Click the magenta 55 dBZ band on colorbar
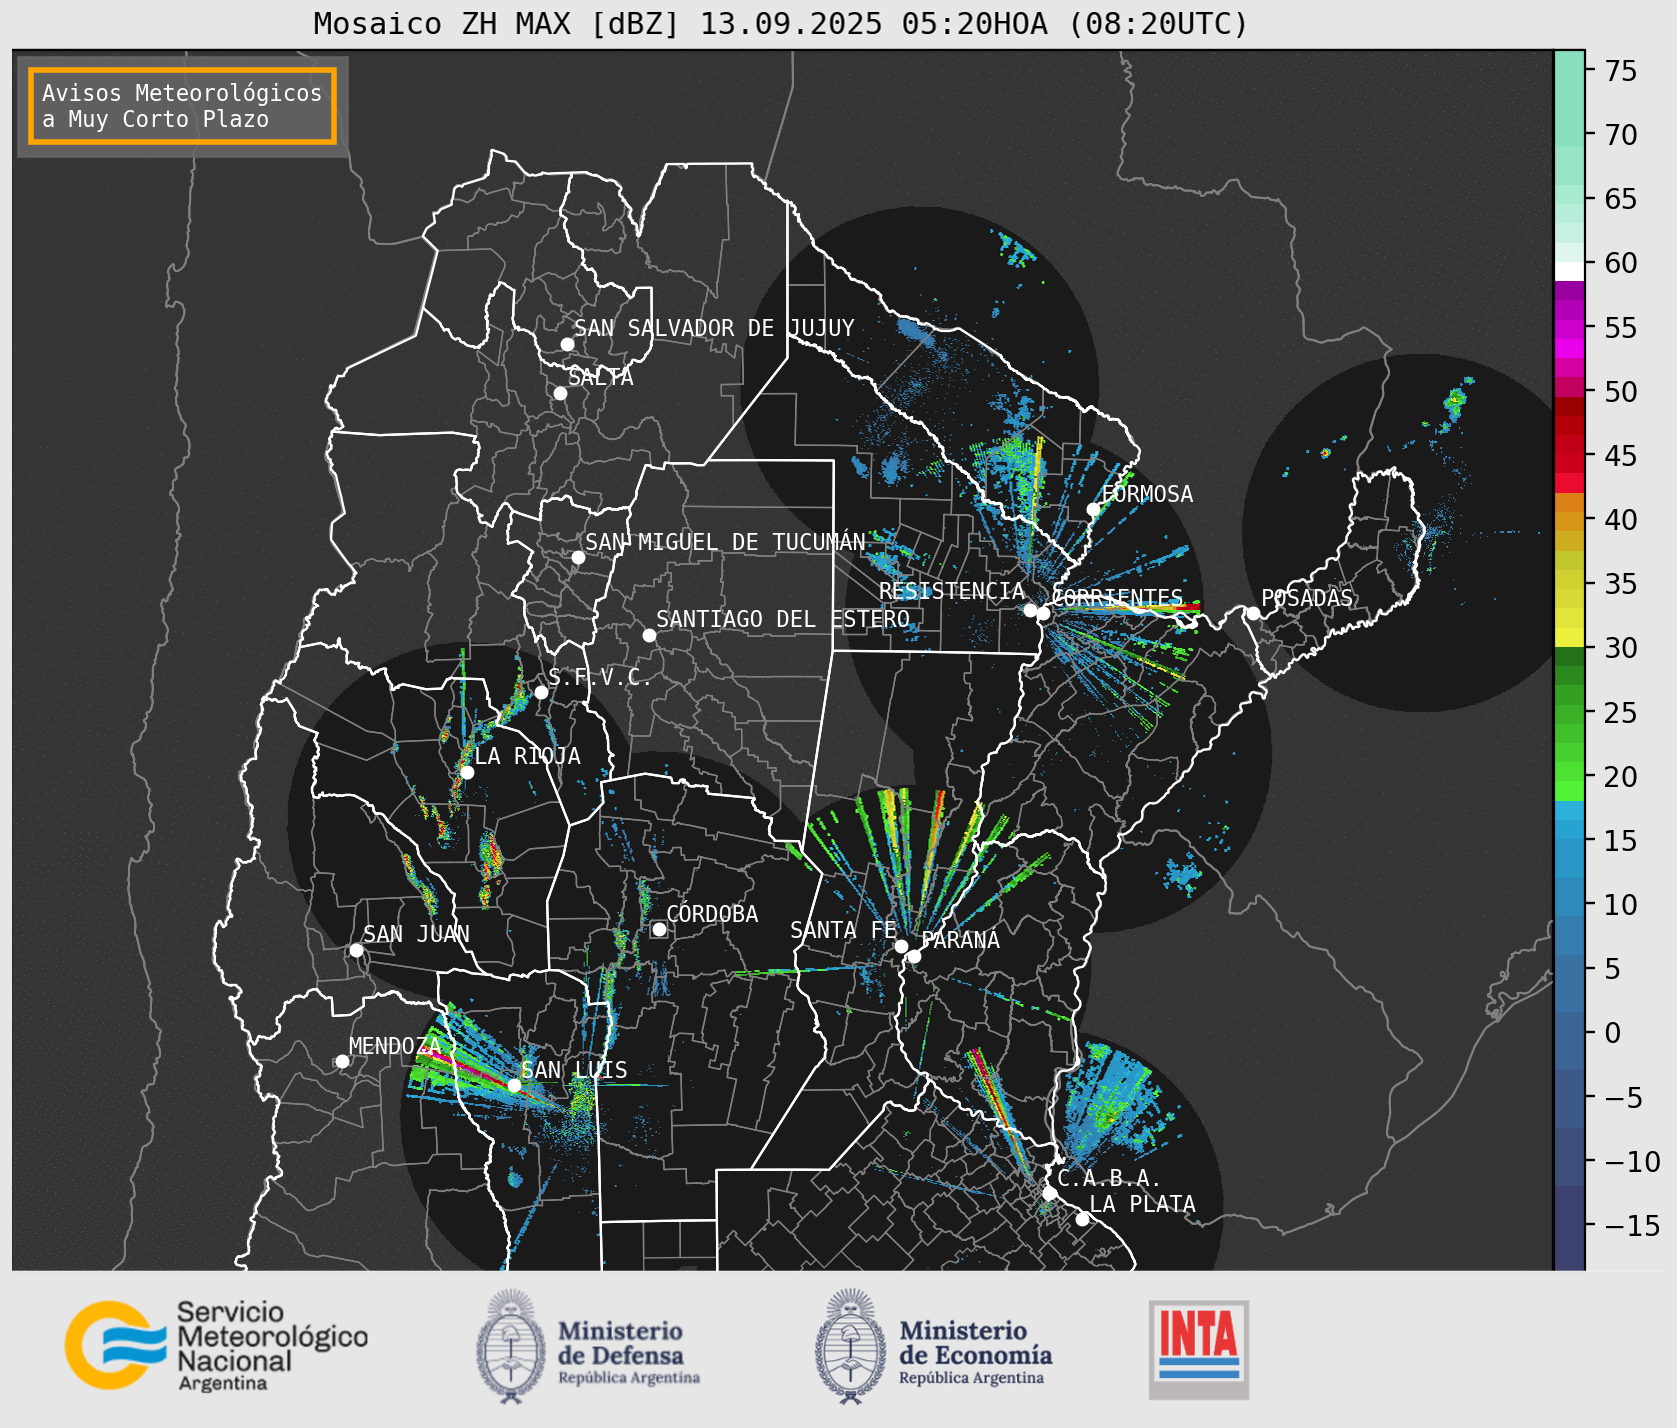This screenshot has height=1428, width=1677. (x=1569, y=328)
